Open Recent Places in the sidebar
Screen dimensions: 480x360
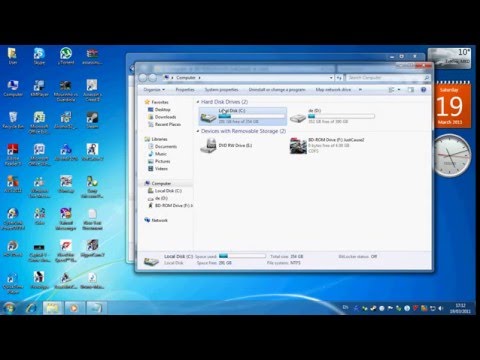(x=164, y=124)
